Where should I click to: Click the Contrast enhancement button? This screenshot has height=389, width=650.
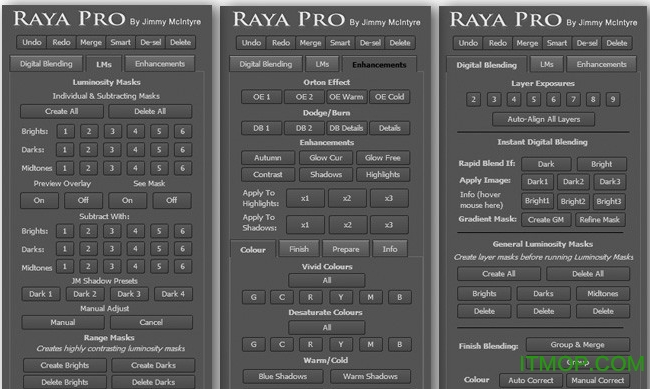(x=268, y=175)
